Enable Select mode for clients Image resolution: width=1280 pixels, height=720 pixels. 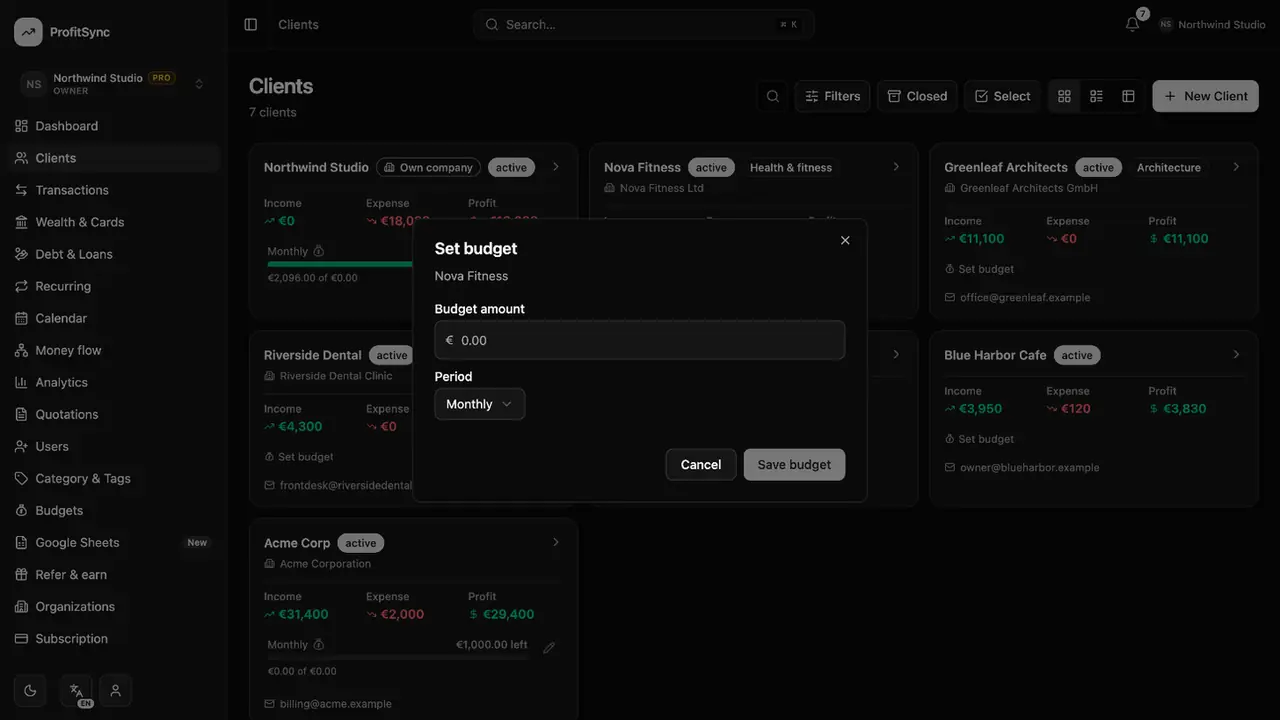tap(1002, 96)
